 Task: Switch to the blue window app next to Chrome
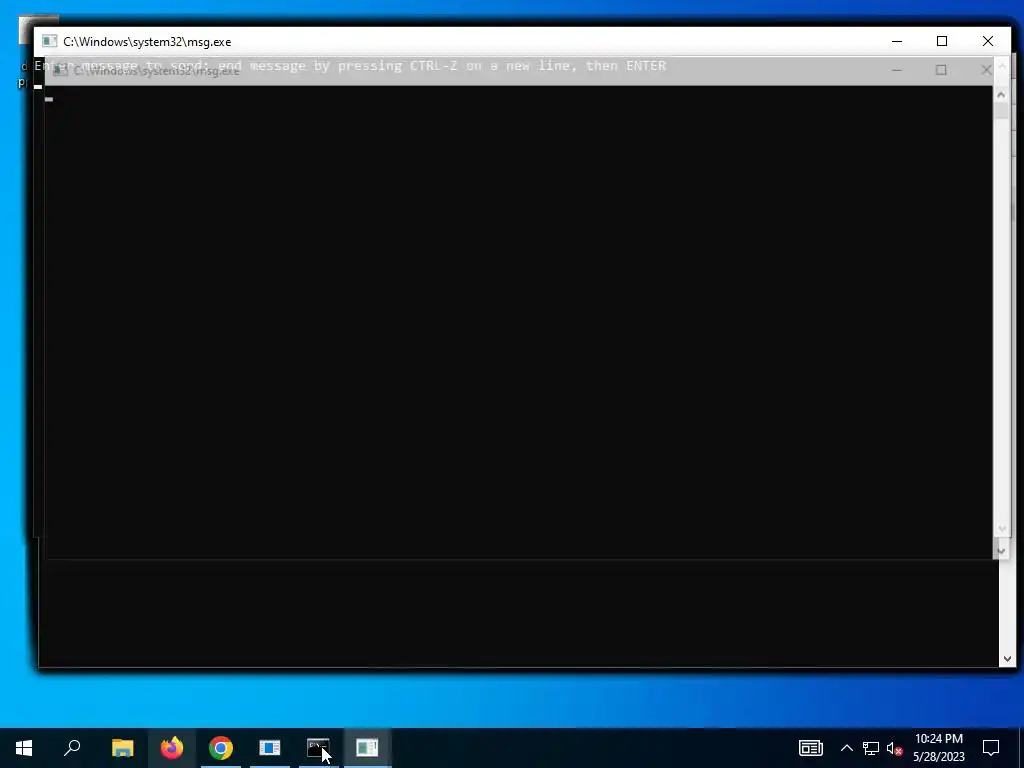270,748
